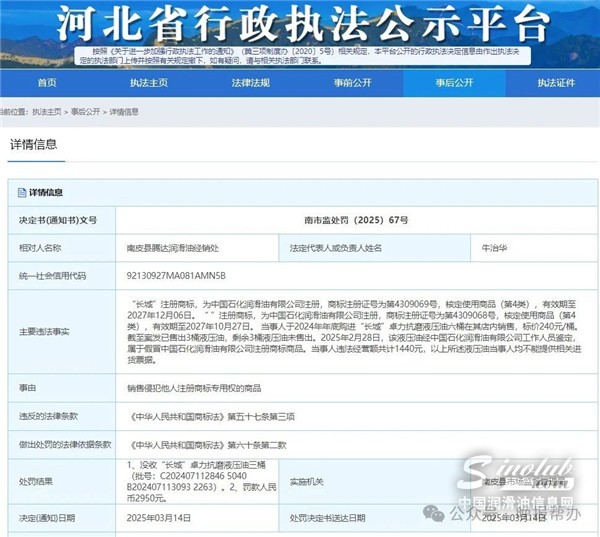The width and height of the screenshot is (600, 537).
Task: Open the 首页 navigation tab
Action: (47, 83)
